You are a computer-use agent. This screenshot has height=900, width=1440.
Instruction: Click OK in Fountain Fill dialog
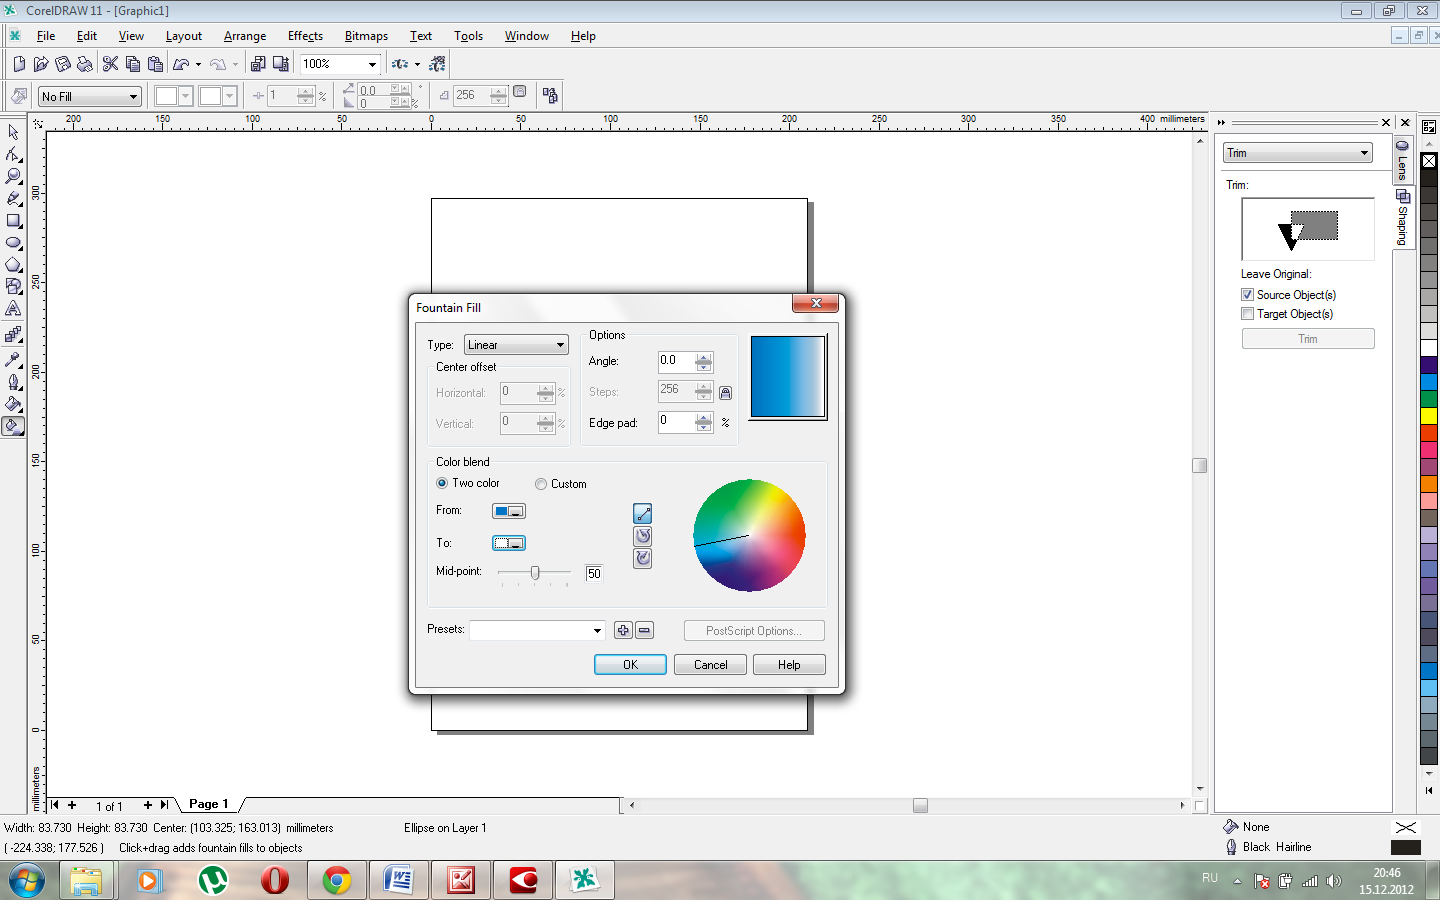[630, 665]
